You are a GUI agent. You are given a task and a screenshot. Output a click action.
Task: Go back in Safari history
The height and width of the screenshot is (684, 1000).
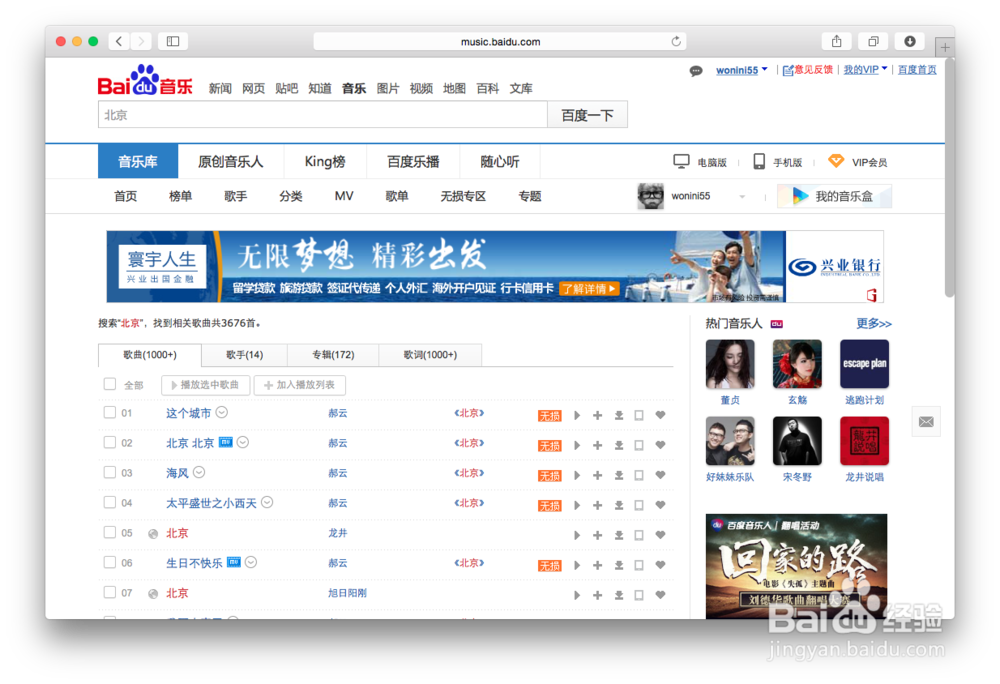(119, 41)
